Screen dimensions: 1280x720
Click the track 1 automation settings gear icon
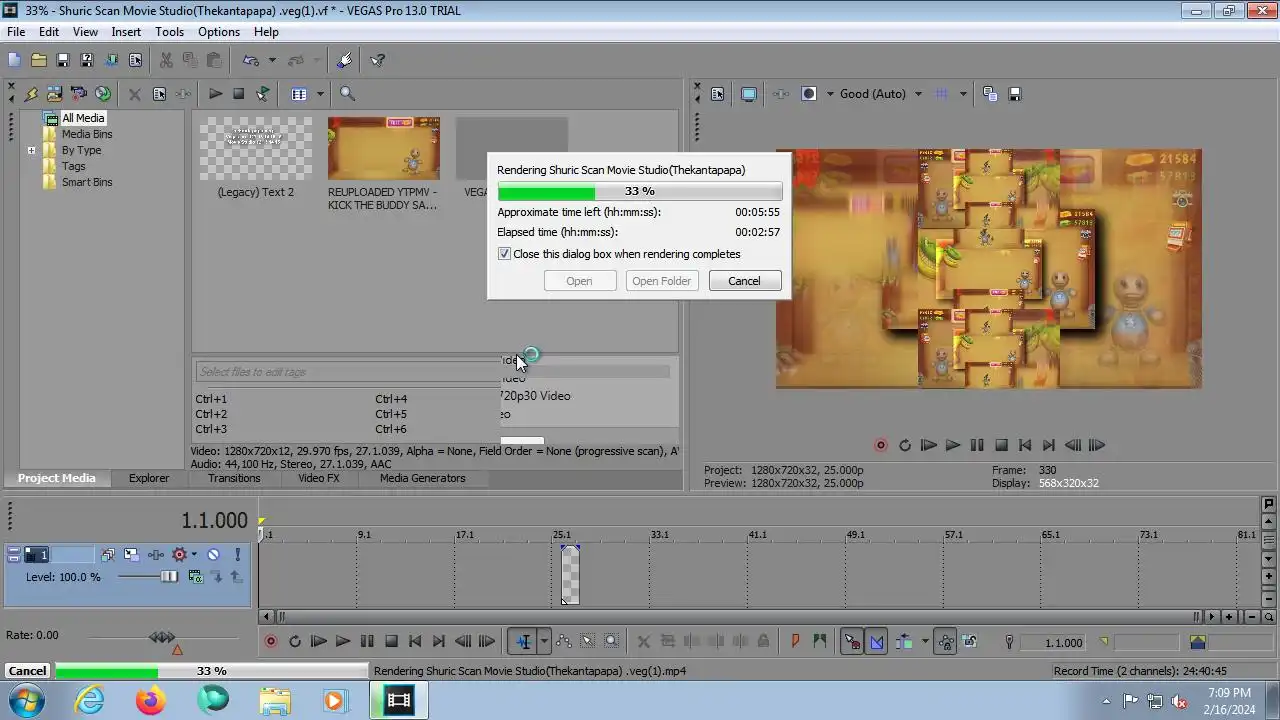pos(180,554)
